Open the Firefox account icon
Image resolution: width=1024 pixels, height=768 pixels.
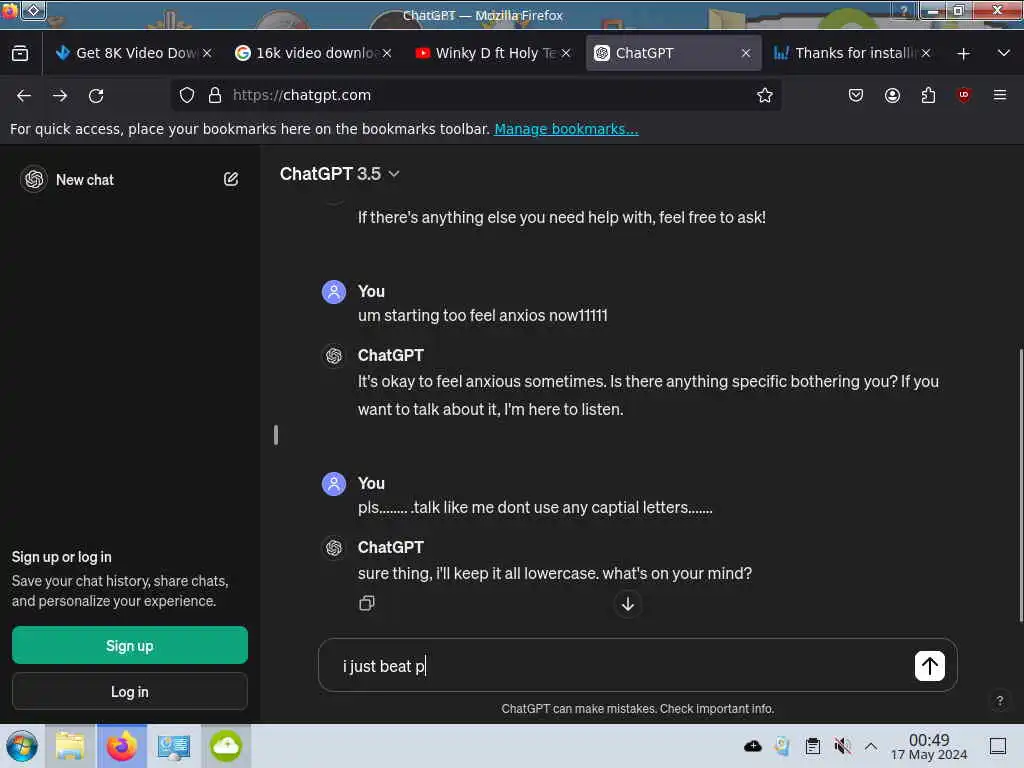tap(892, 95)
